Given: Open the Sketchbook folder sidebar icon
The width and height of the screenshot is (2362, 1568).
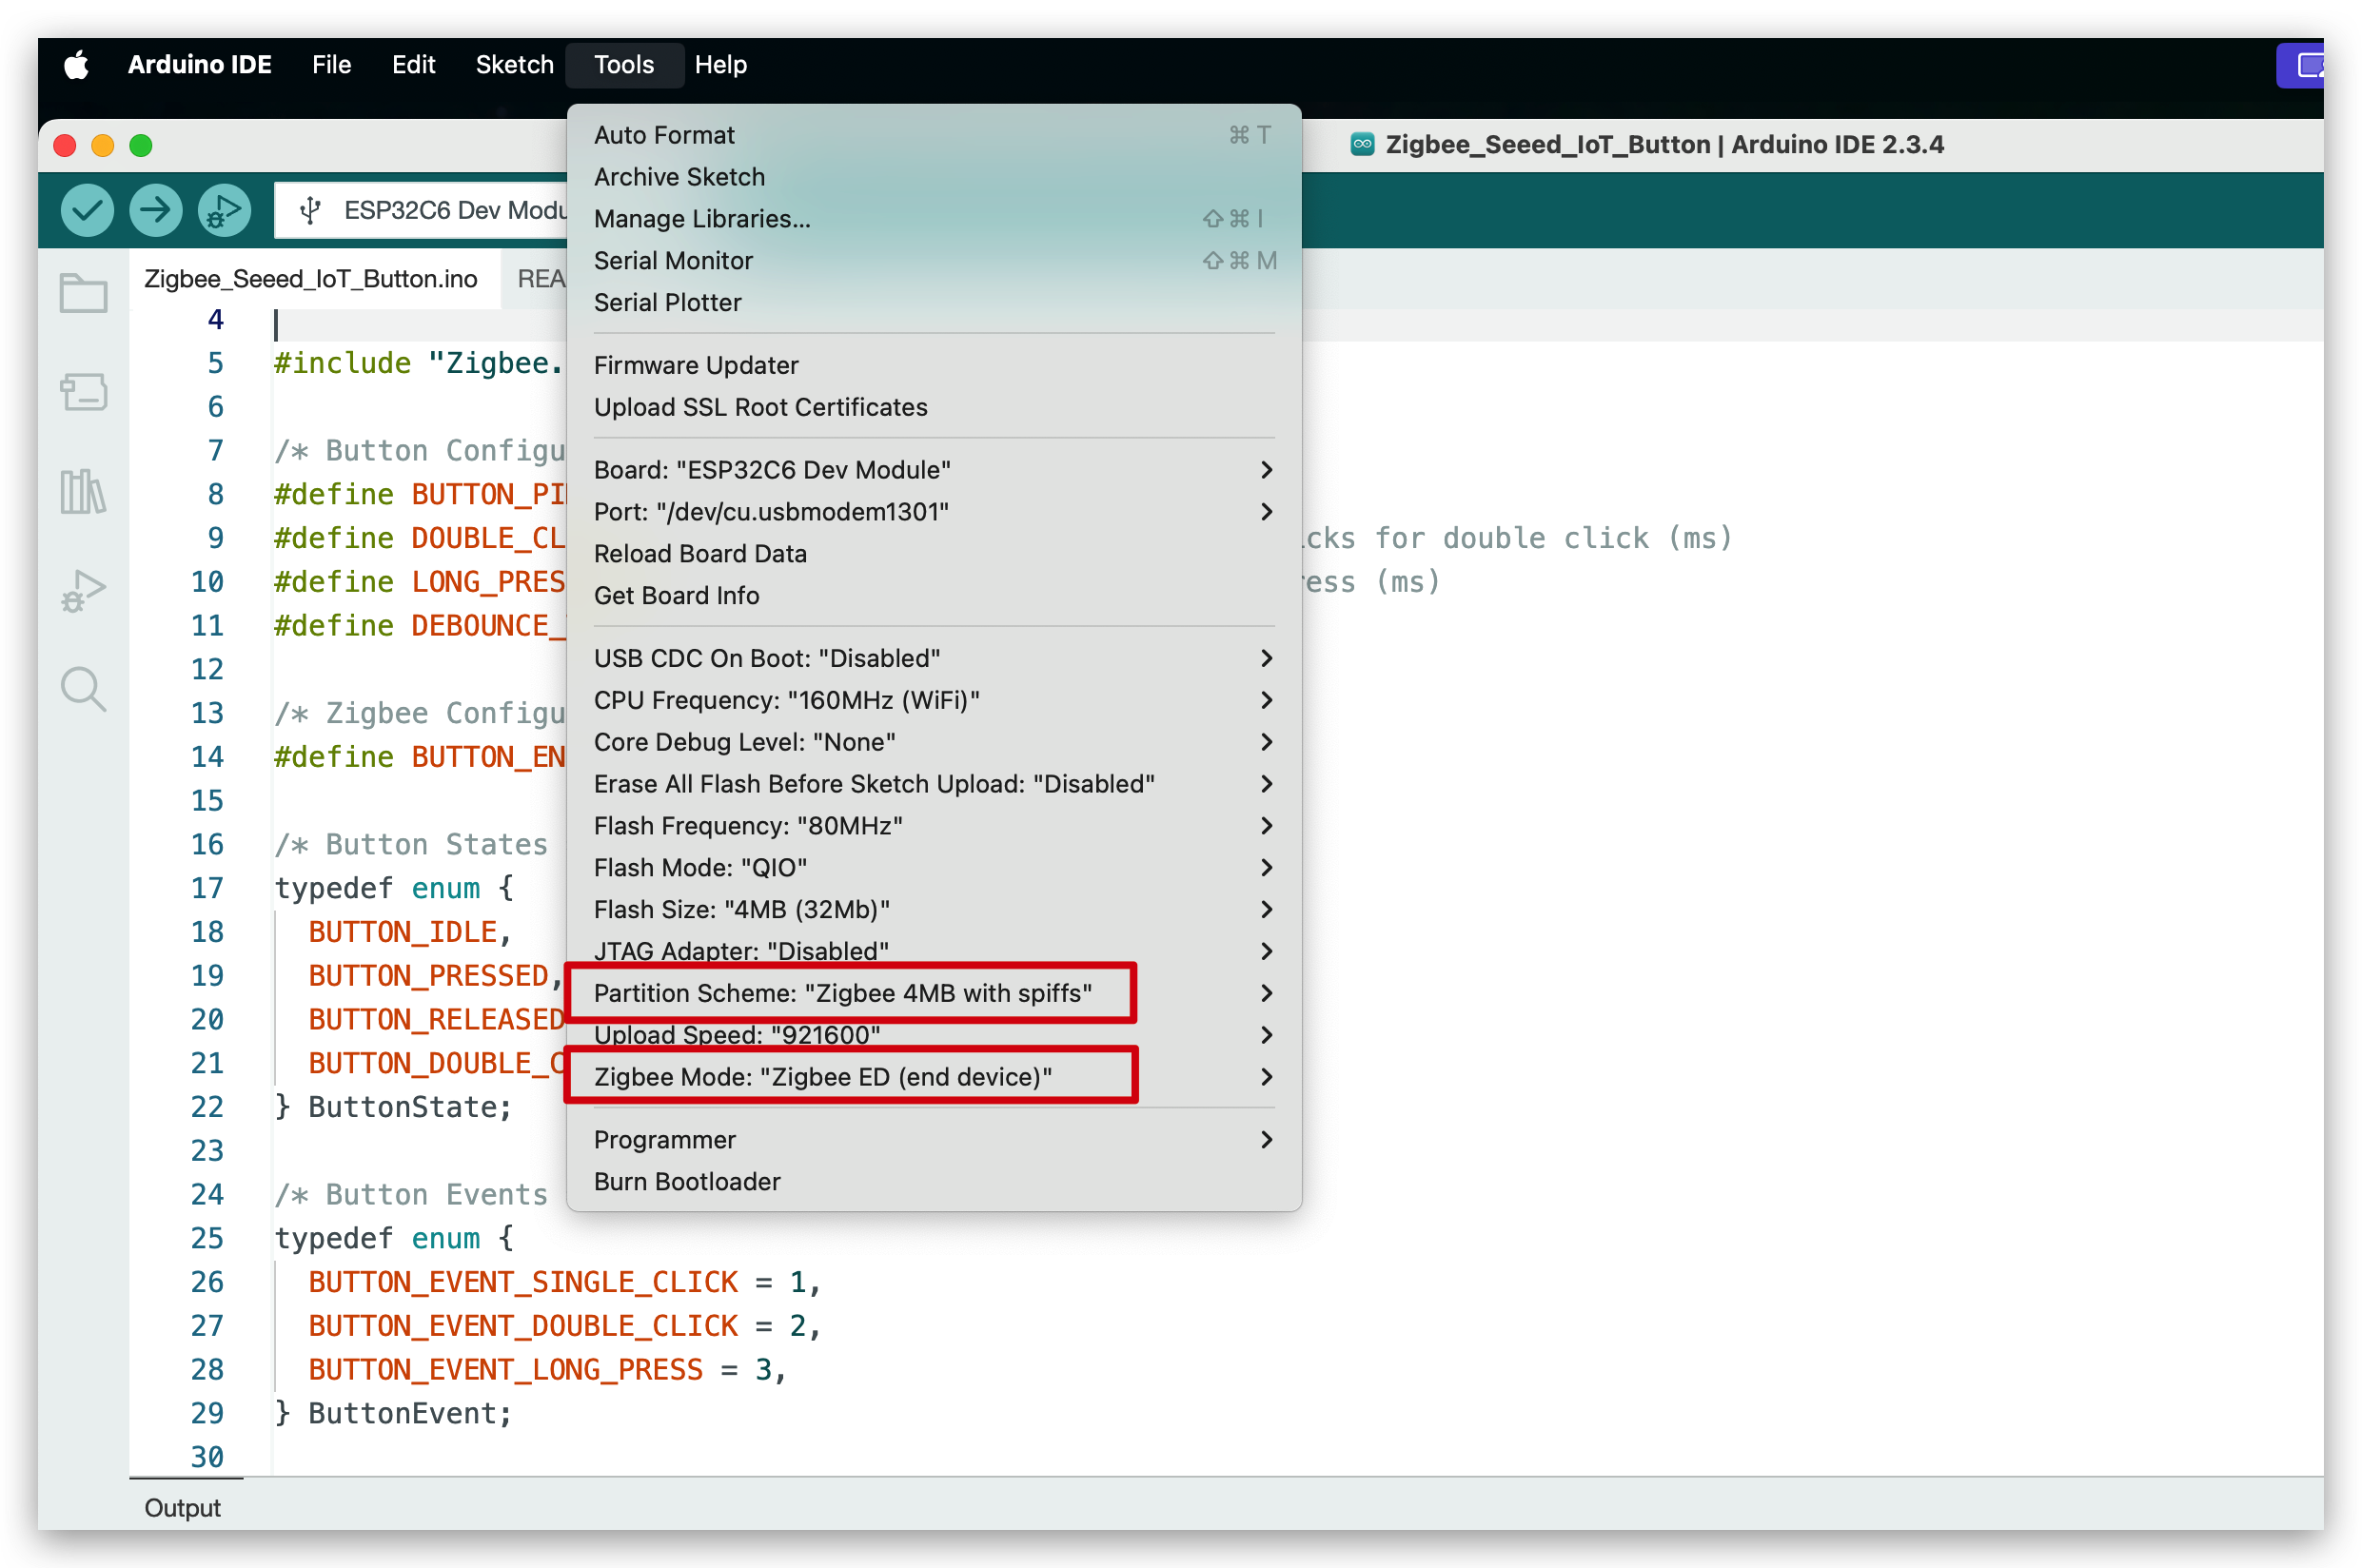Looking at the screenshot, I should click(83, 293).
